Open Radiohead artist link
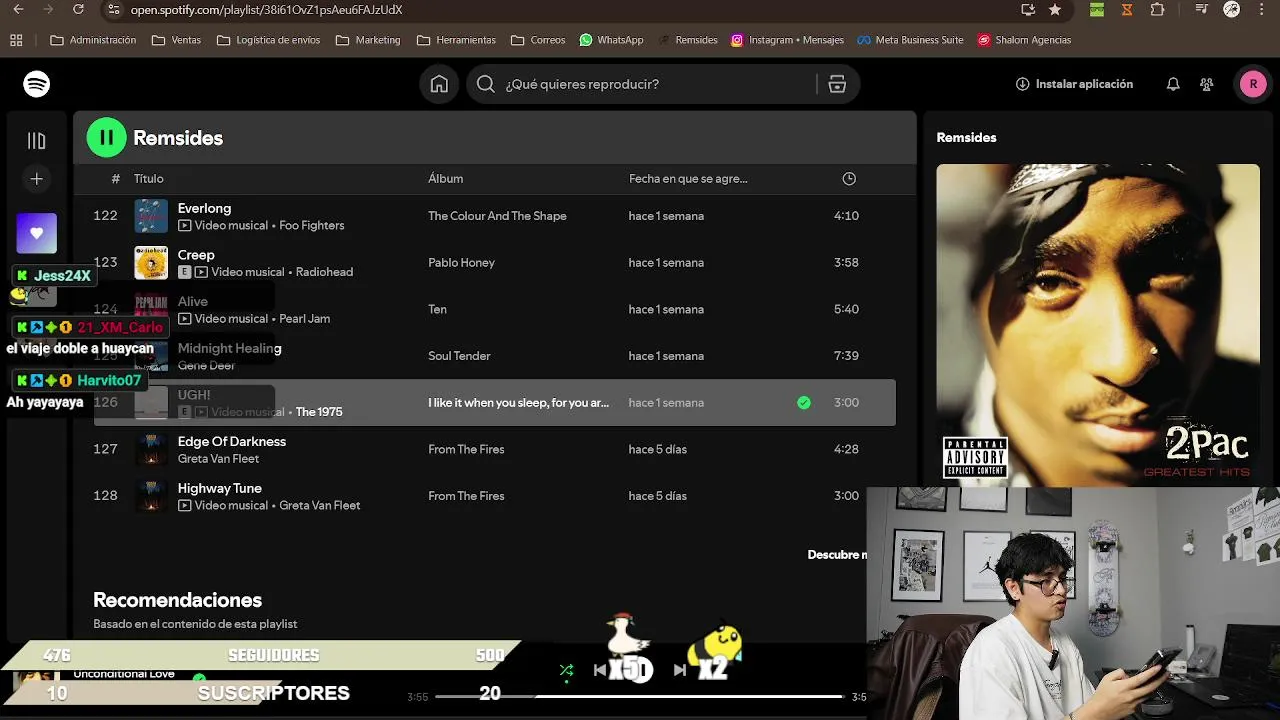Image resolution: width=1280 pixels, height=720 pixels. pyautogui.click(x=324, y=272)
